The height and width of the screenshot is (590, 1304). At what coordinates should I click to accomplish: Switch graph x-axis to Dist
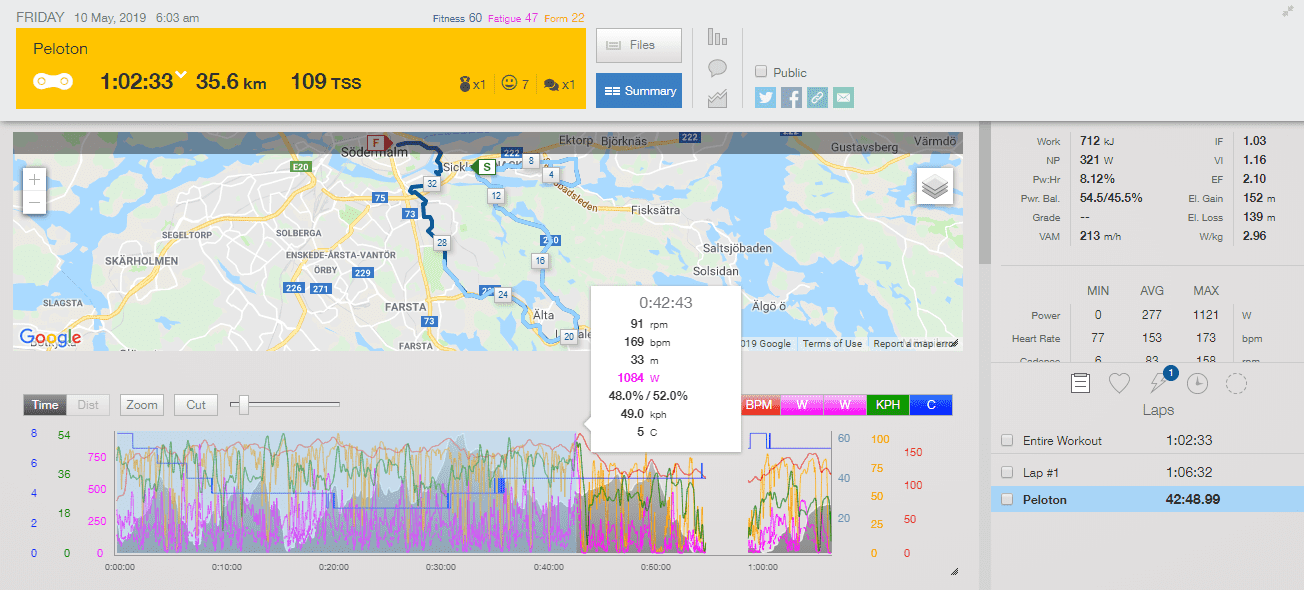click(x=88, y=405)
